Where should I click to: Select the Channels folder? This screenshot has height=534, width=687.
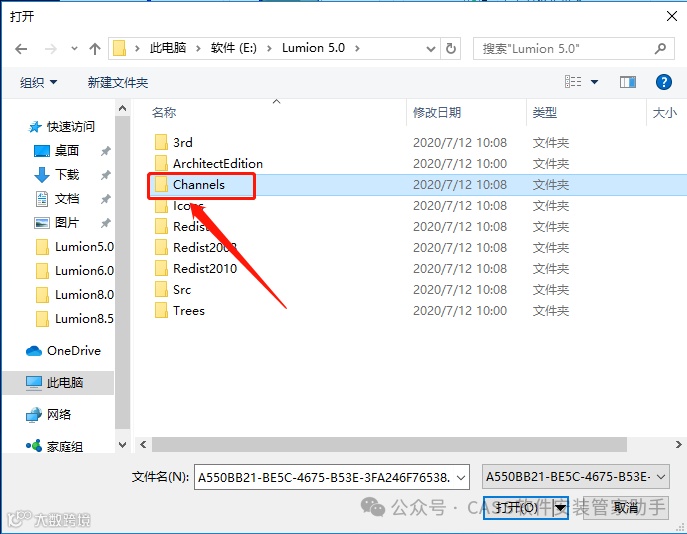199,184
